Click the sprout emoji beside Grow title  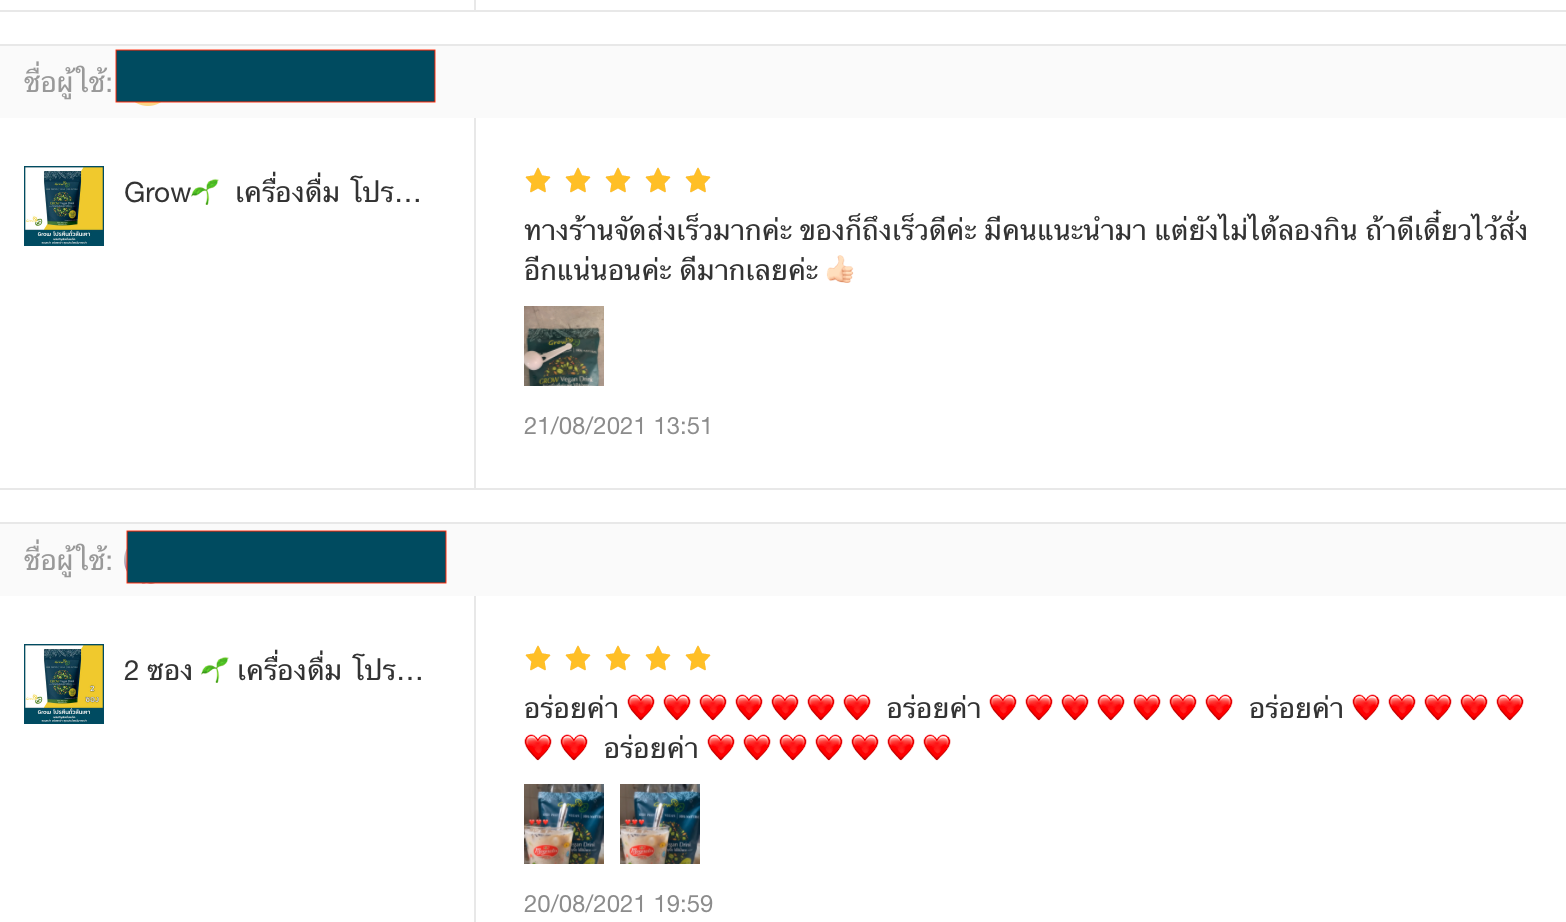[x=205, y=191]
